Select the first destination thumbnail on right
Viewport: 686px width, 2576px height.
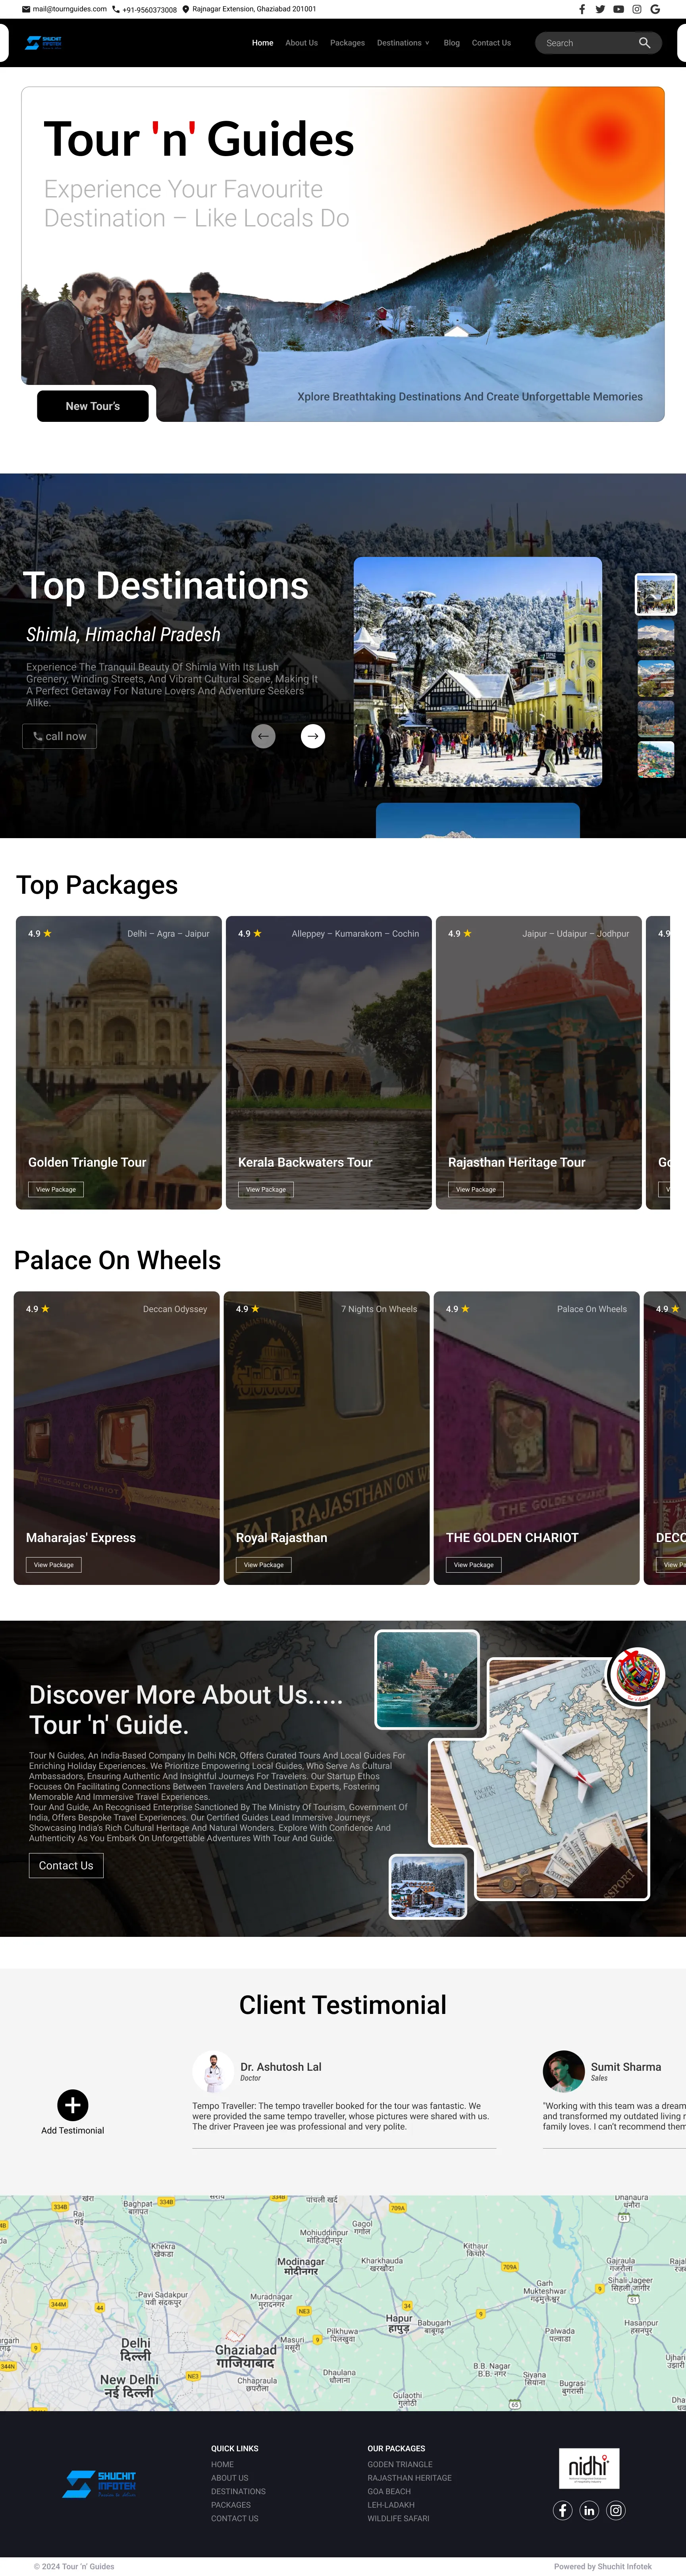[656, 594]
